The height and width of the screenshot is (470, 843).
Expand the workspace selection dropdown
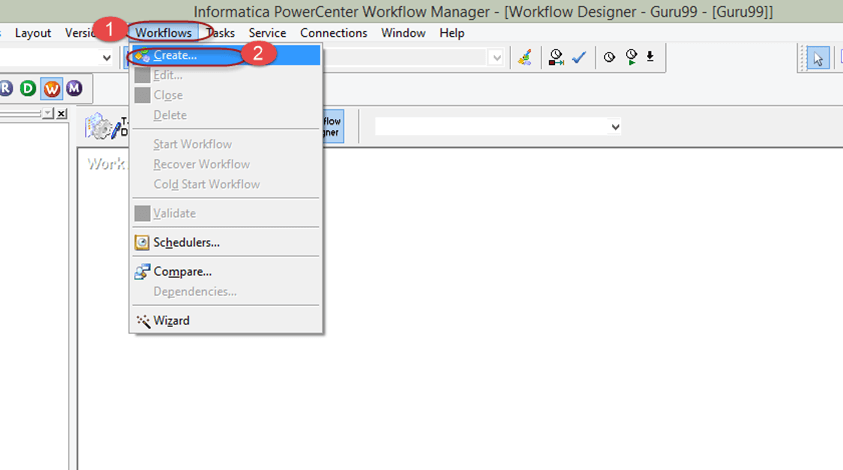(x=615, y=127)
